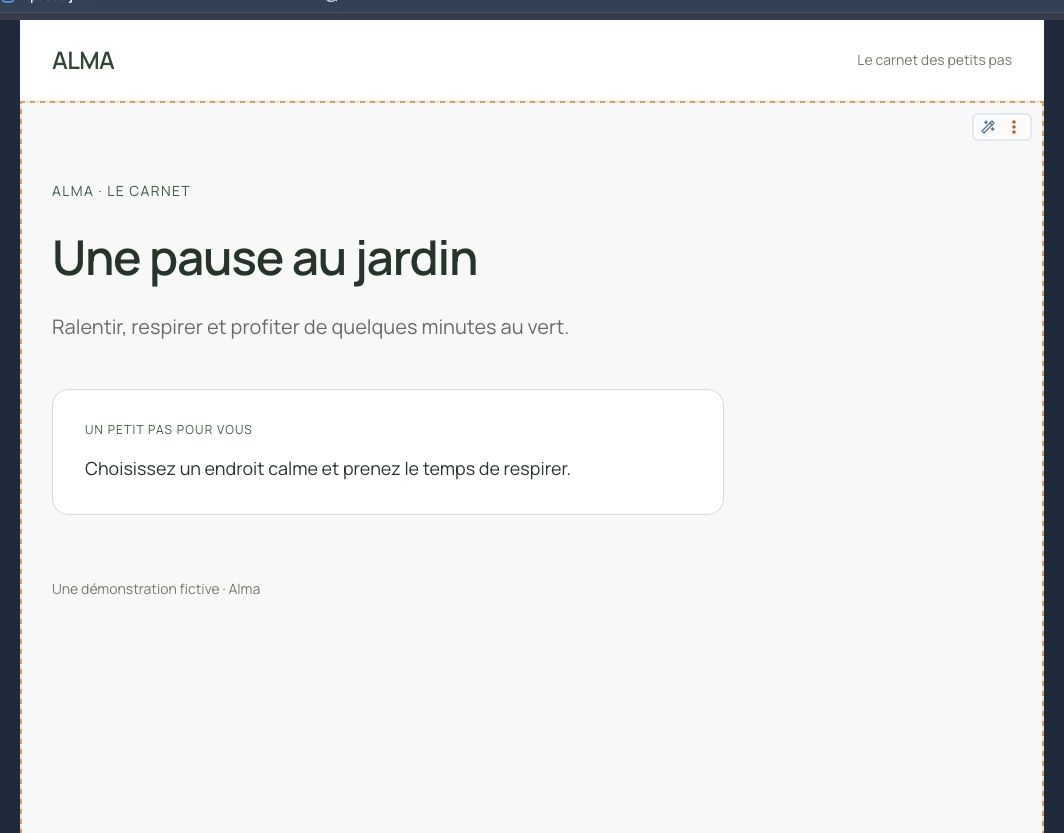
Task: Open 'Le carnet des petits pas' link
Action: point(934,60)
